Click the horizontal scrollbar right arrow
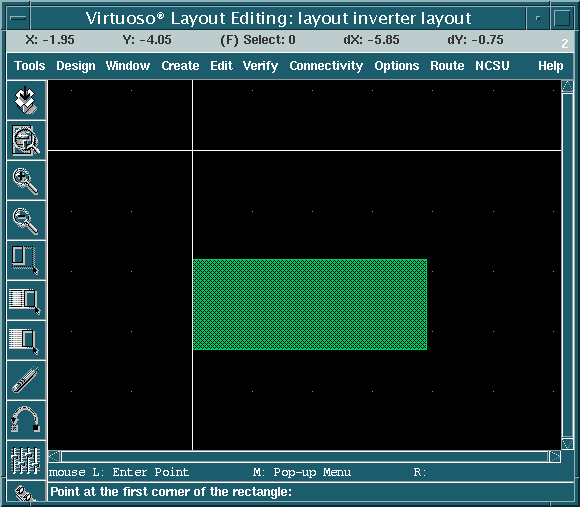This screenshot has width=580, height=507. (x=555, y=456)
